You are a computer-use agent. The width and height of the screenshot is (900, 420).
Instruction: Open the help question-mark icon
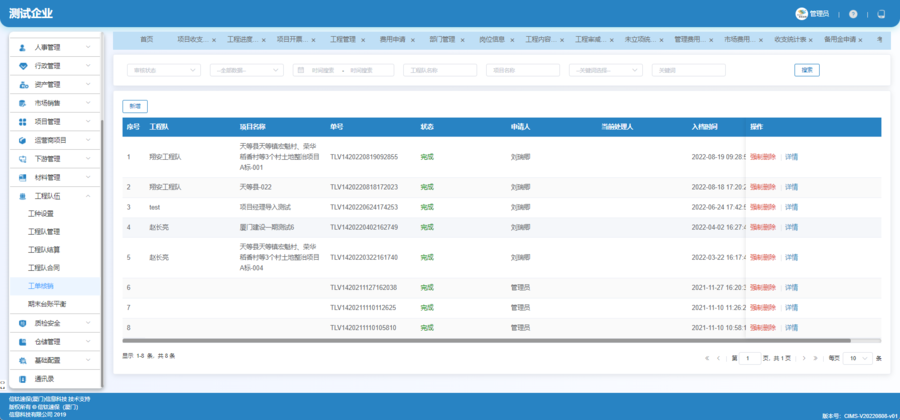(853, 14)
